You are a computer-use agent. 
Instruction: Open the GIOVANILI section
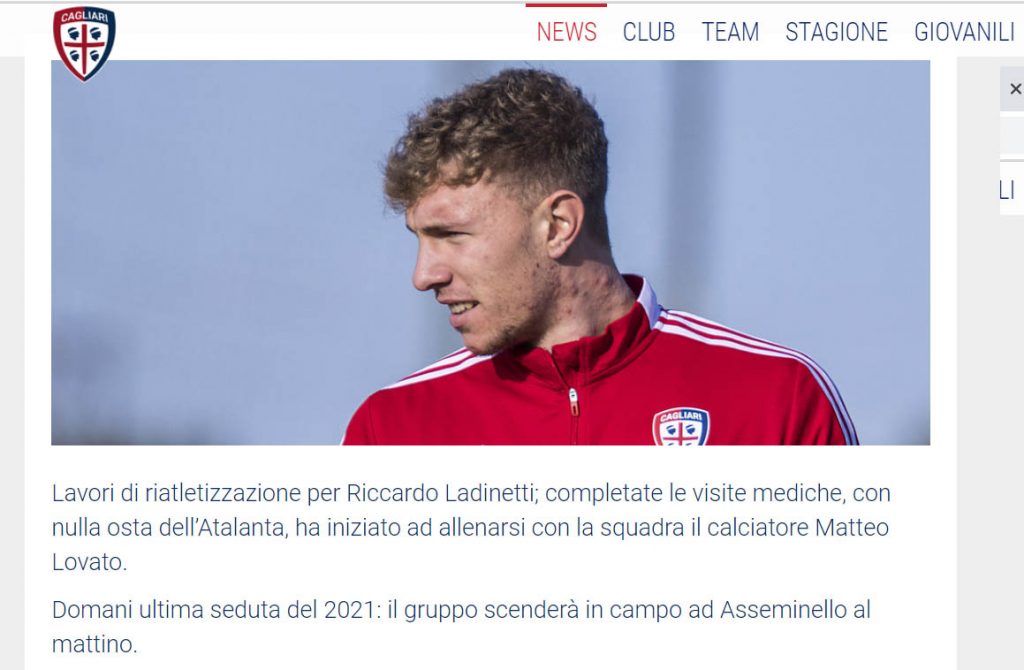coord(965,32)
